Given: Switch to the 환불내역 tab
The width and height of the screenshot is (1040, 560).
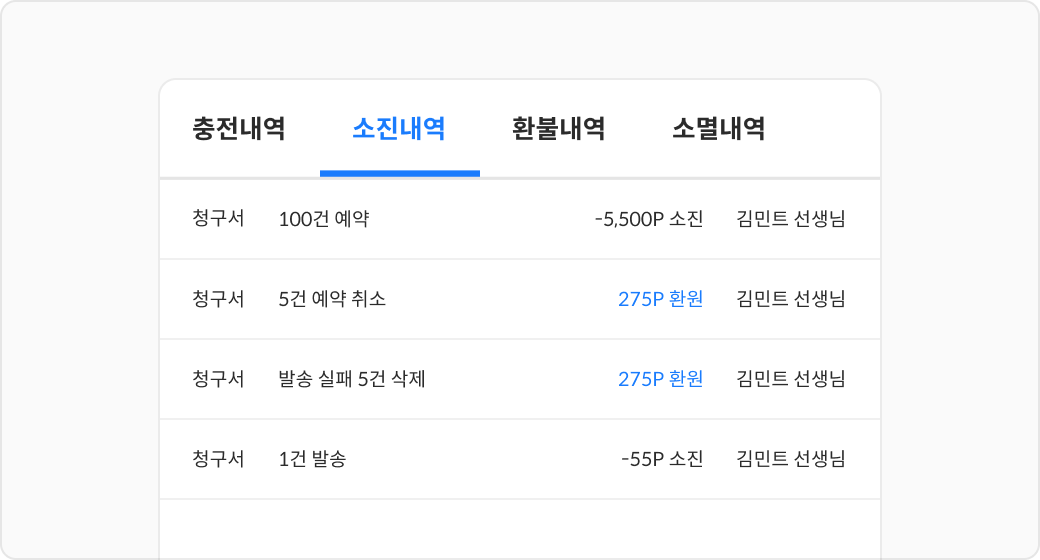Looking at the screenshot, I should tap(559, 129).
